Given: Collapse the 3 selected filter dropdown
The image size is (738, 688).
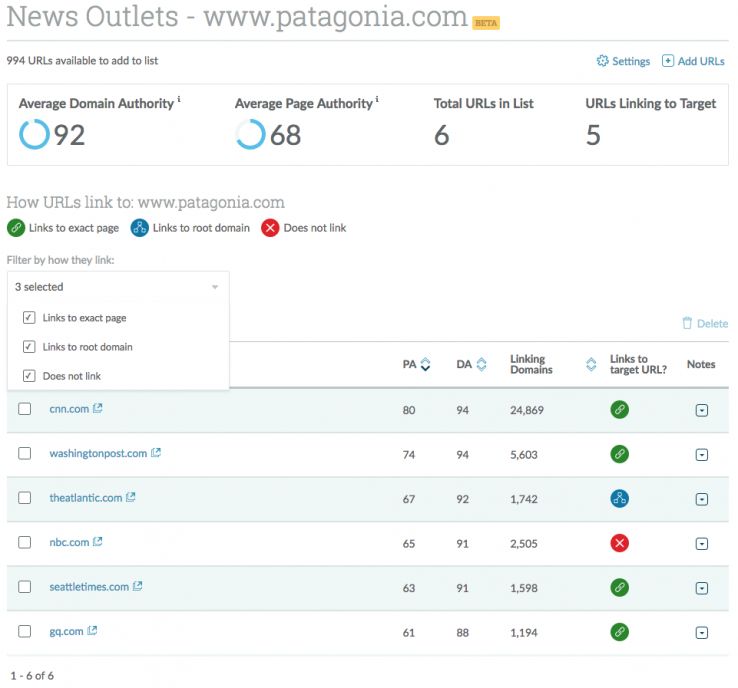Looking at the screenshot, I should click(x=214, y=287).
